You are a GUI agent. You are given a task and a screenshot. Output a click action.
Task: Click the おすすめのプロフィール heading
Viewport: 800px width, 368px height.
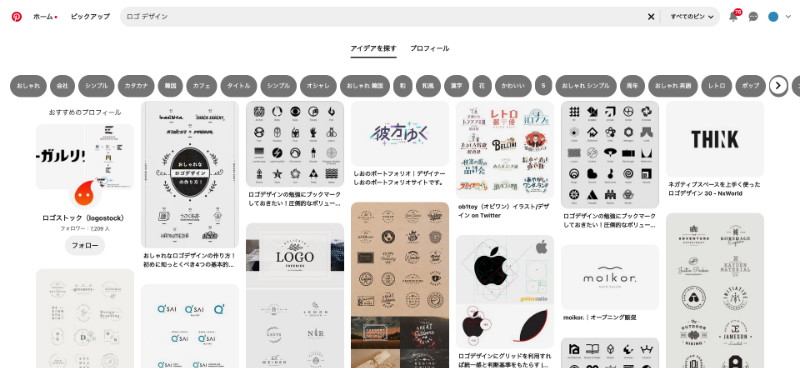tap(85, 112)
